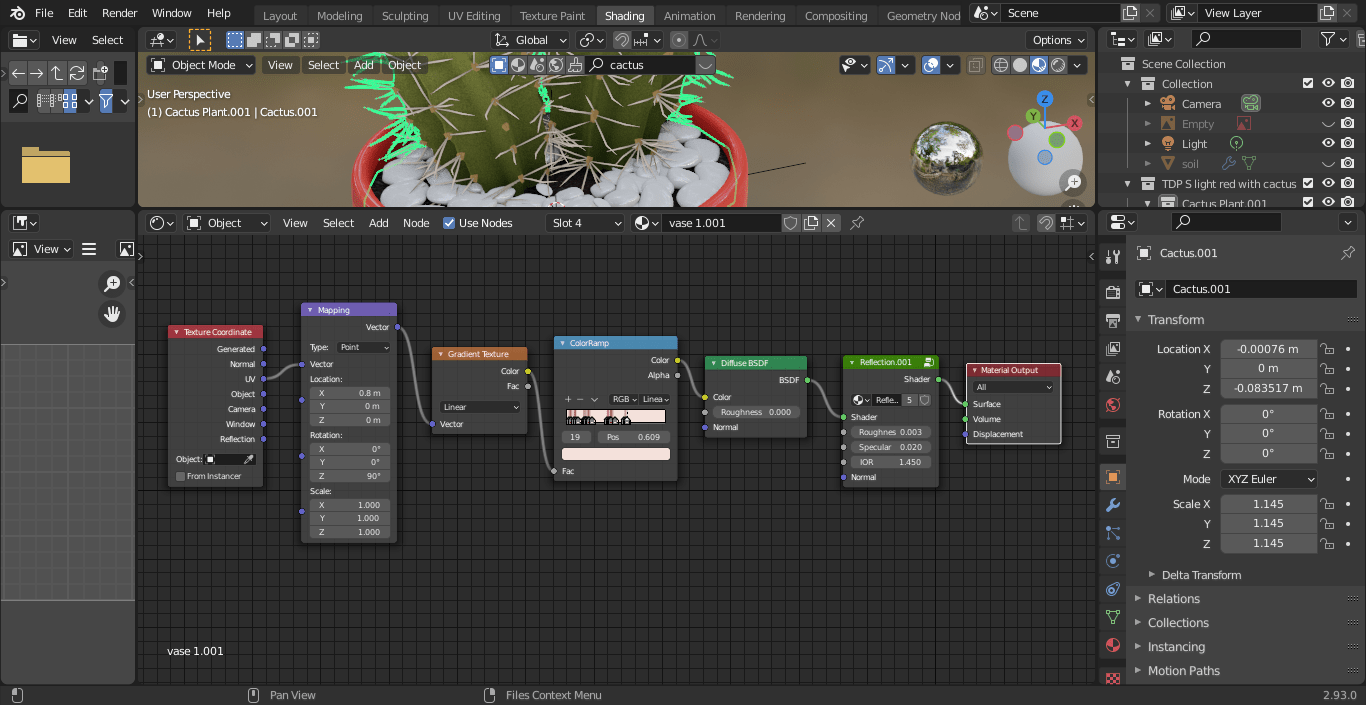The width and height of the screenshot is (1366, 705).
Task: Open the Add menu in shader editor
Action: point(378,223)
